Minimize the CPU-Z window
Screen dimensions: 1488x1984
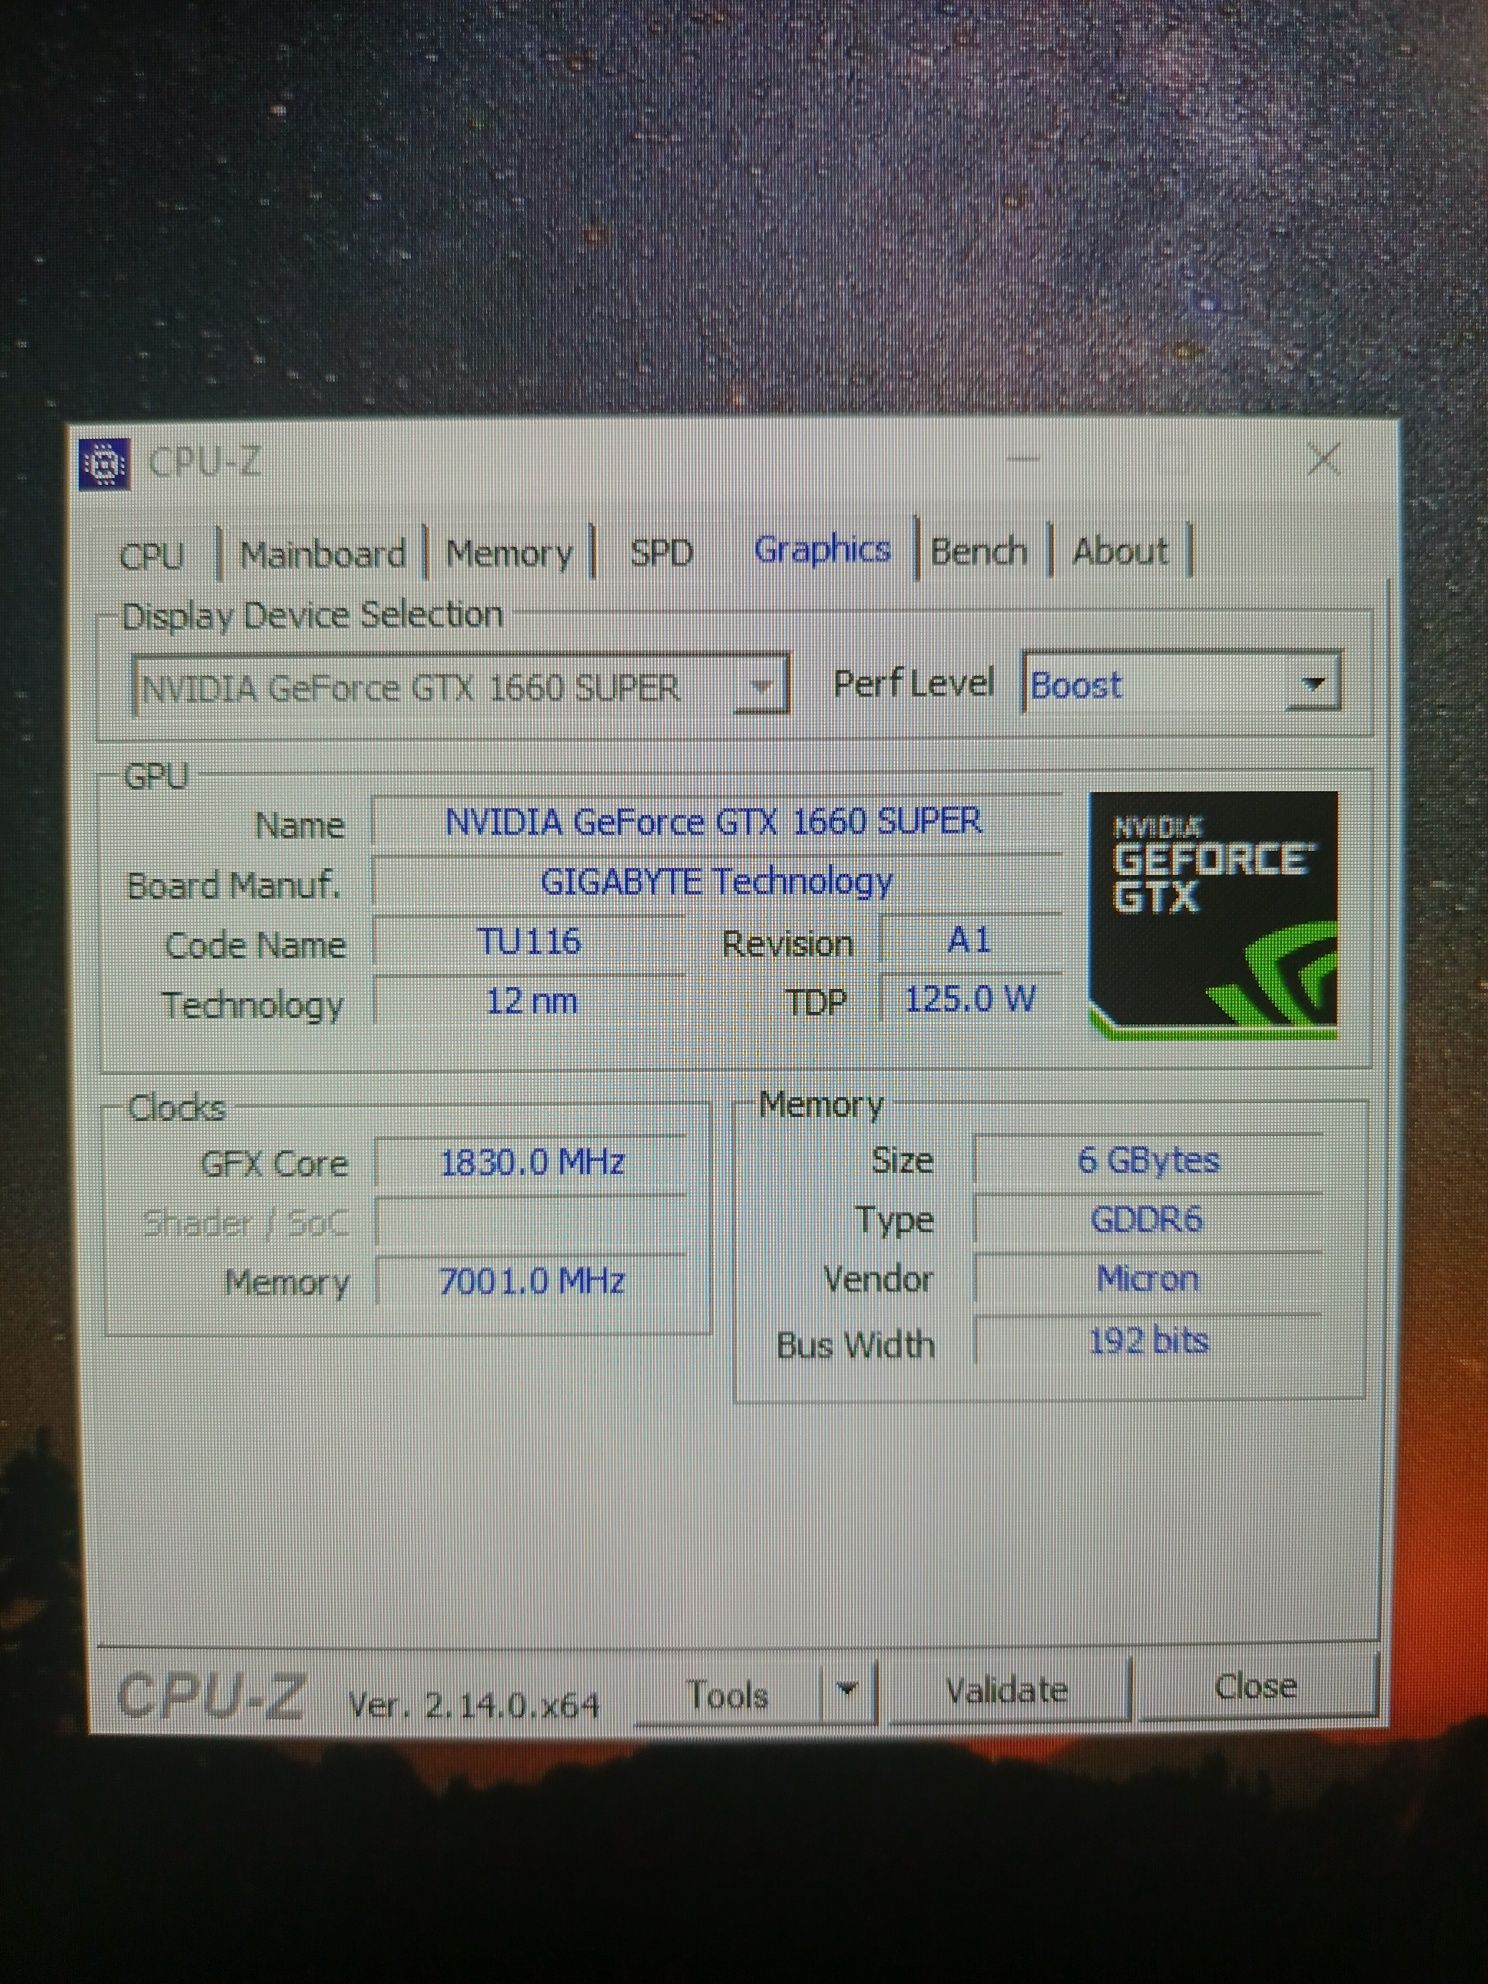pyautogui.click(x=1024, y=459)
